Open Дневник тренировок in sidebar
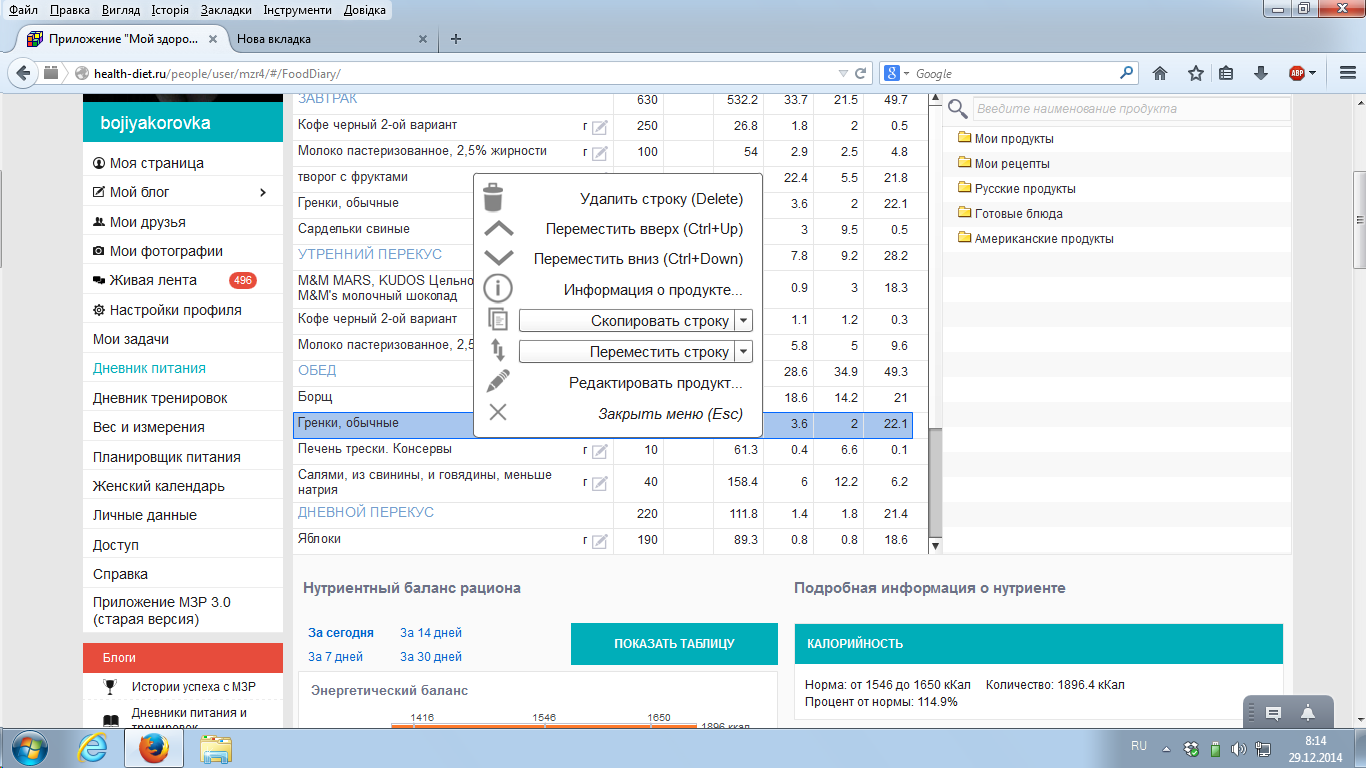1366x768 pixels. click(160, 398)
